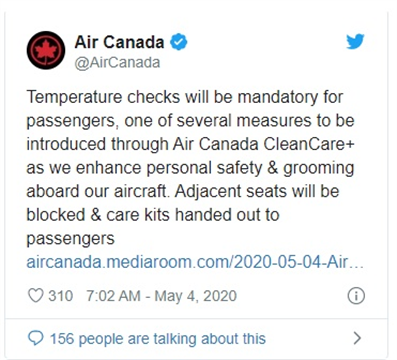Visit the @AirCanada handle link
The width and height of the screenshot is (397, 360).
click(x=117, y=63)
